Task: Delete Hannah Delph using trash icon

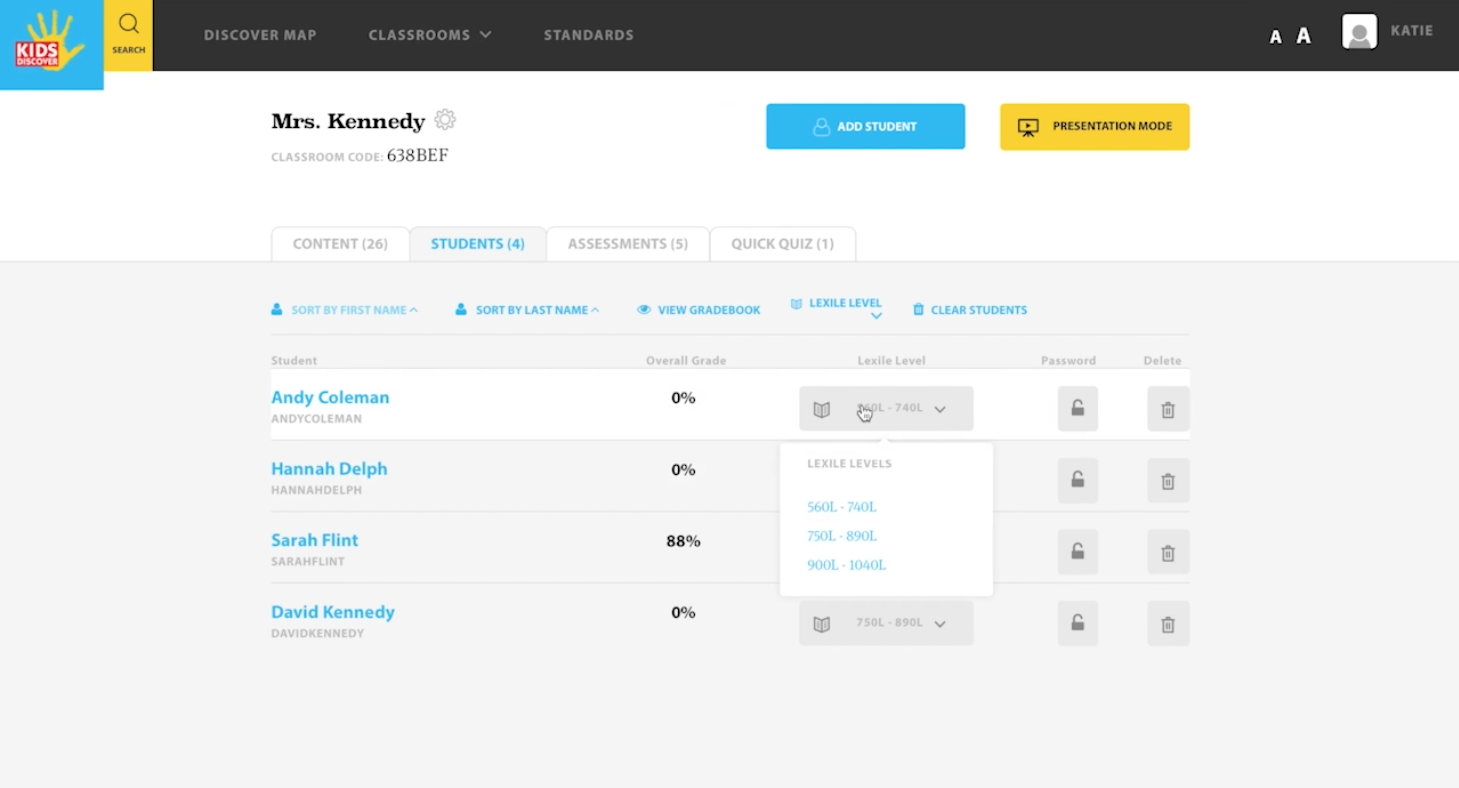Action: [1167, 481]
